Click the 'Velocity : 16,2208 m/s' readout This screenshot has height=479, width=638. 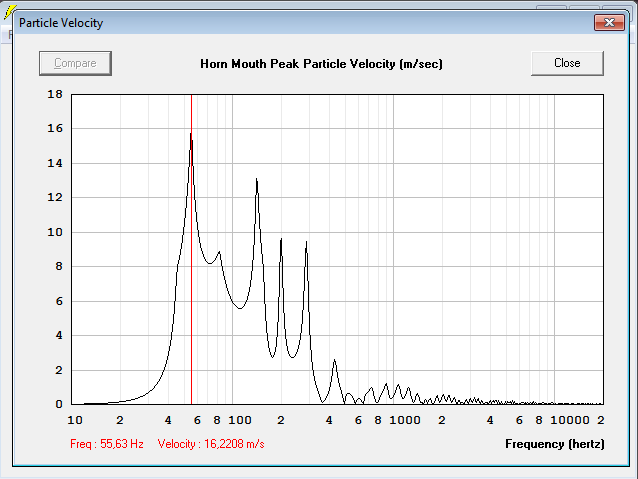[211, 444]
